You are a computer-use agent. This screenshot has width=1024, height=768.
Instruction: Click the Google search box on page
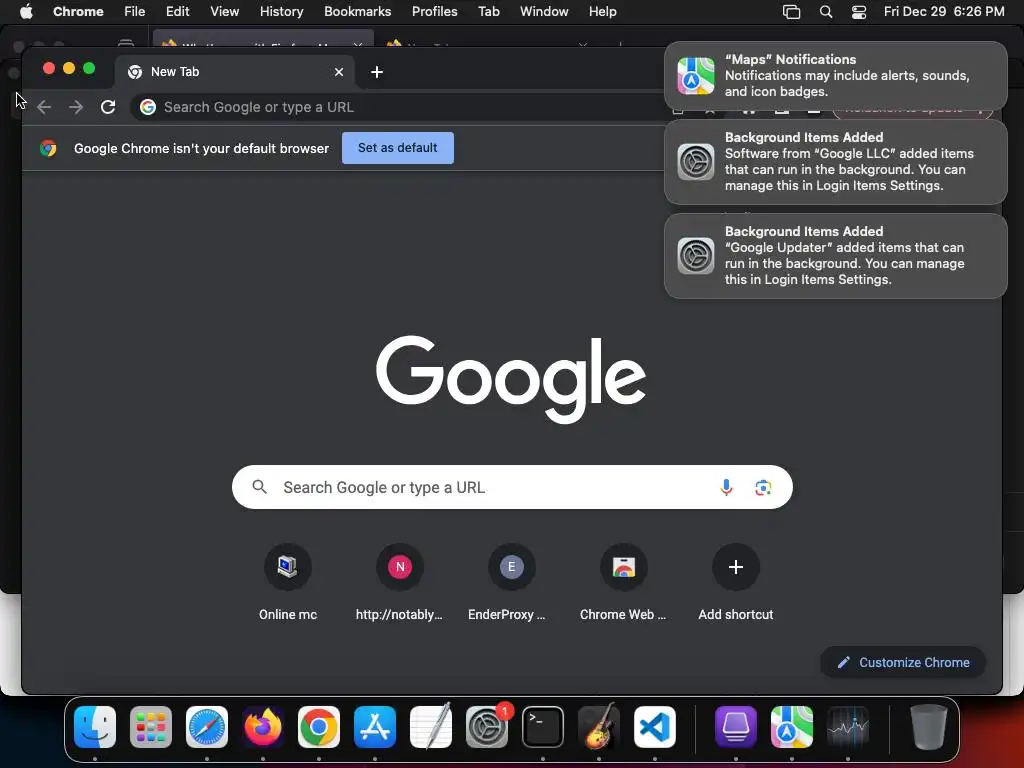pyautogui.click(x=512, y=487)
